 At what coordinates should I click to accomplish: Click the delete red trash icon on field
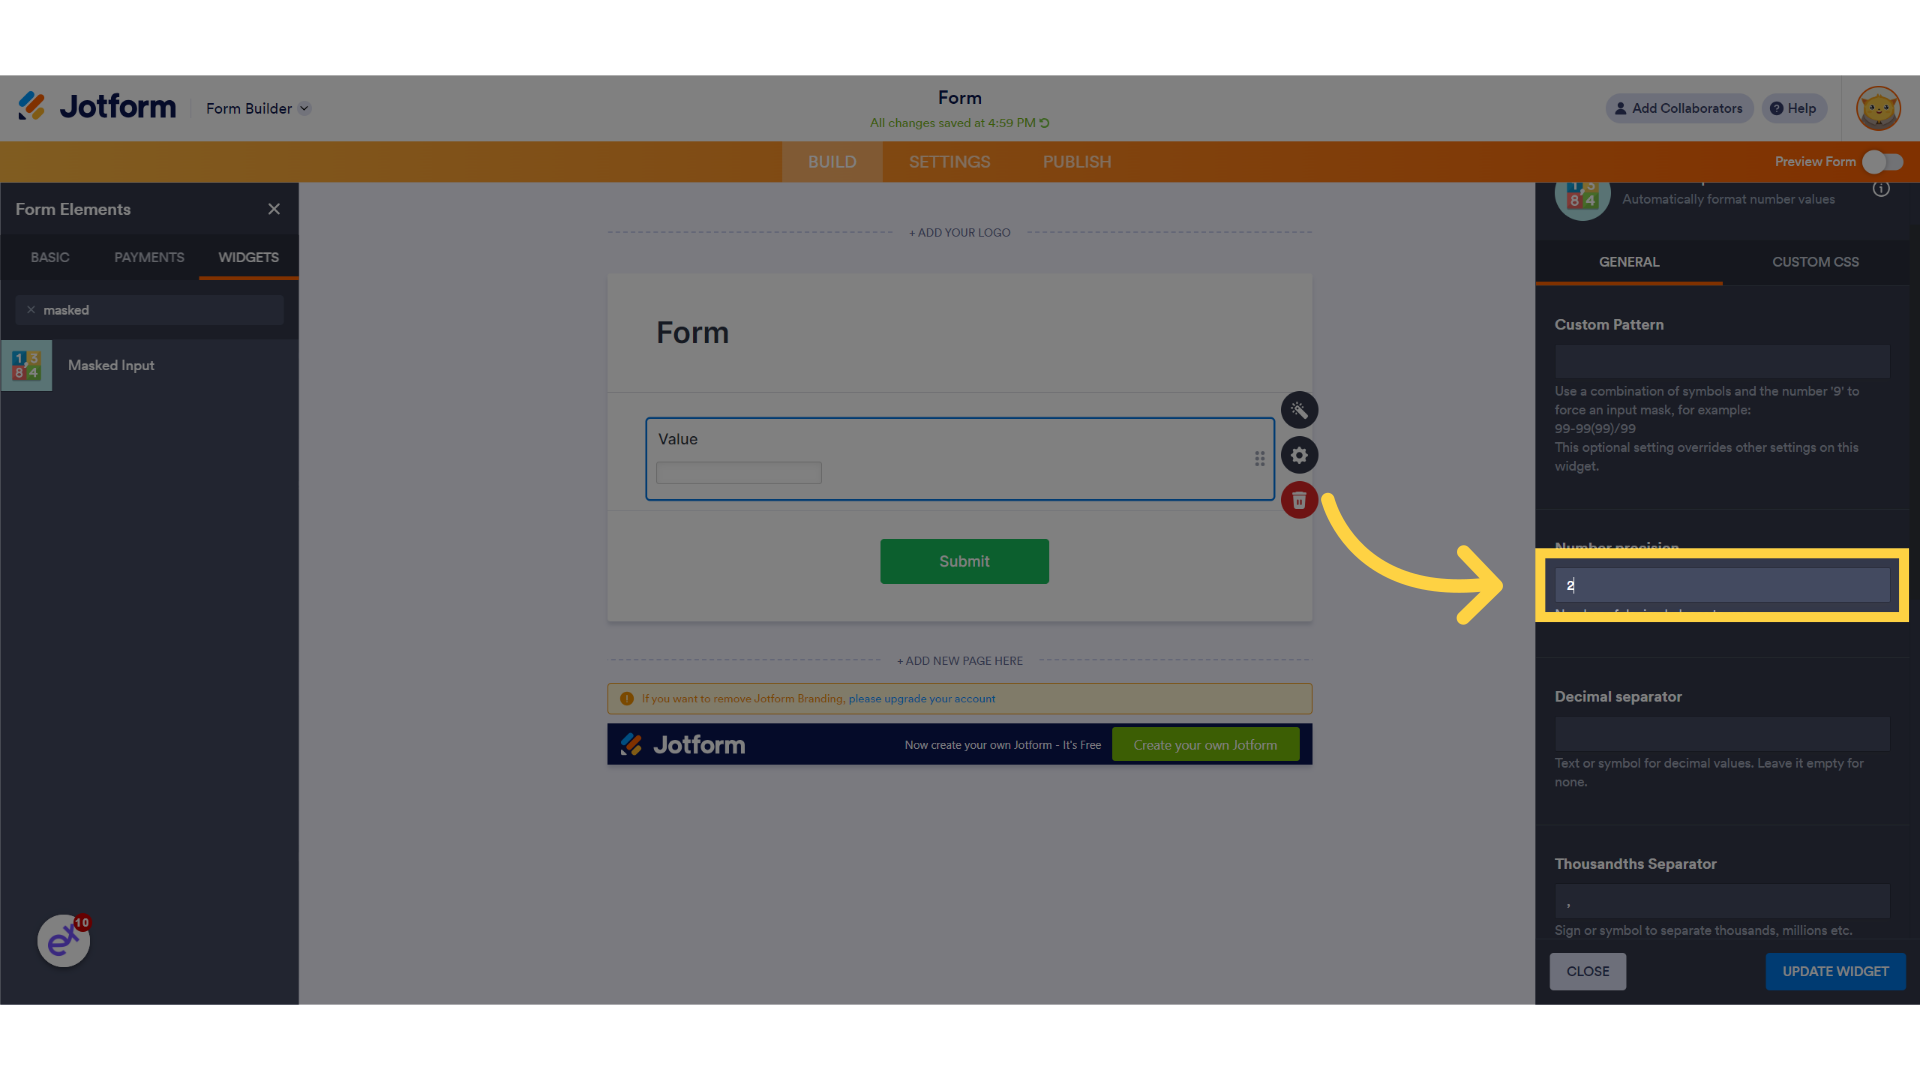1299,501
